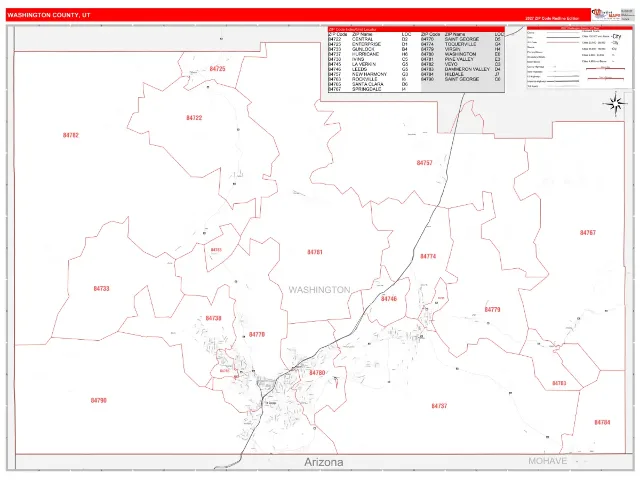Click WASHINGTON row in the ZIP index
Viewport: 640px width, 480px height.
click(460, 54)
